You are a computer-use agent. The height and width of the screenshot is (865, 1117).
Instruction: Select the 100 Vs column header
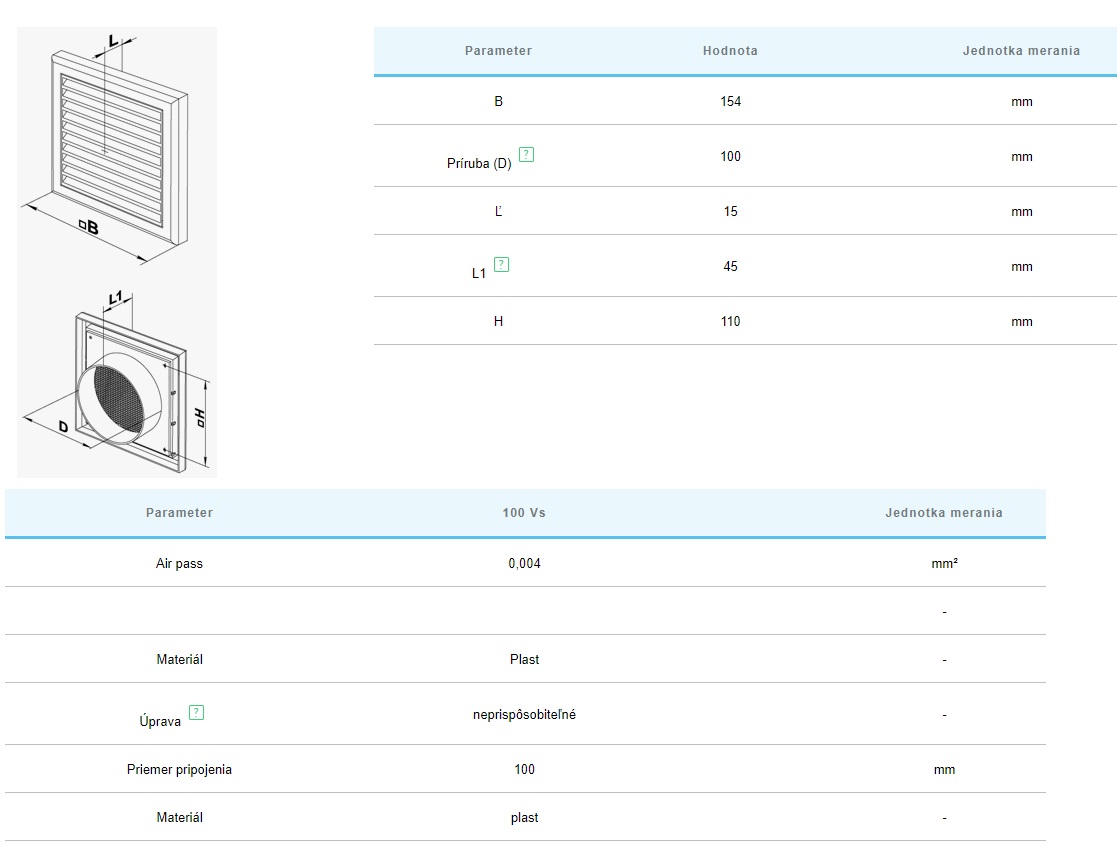click(x=524, y=513)
